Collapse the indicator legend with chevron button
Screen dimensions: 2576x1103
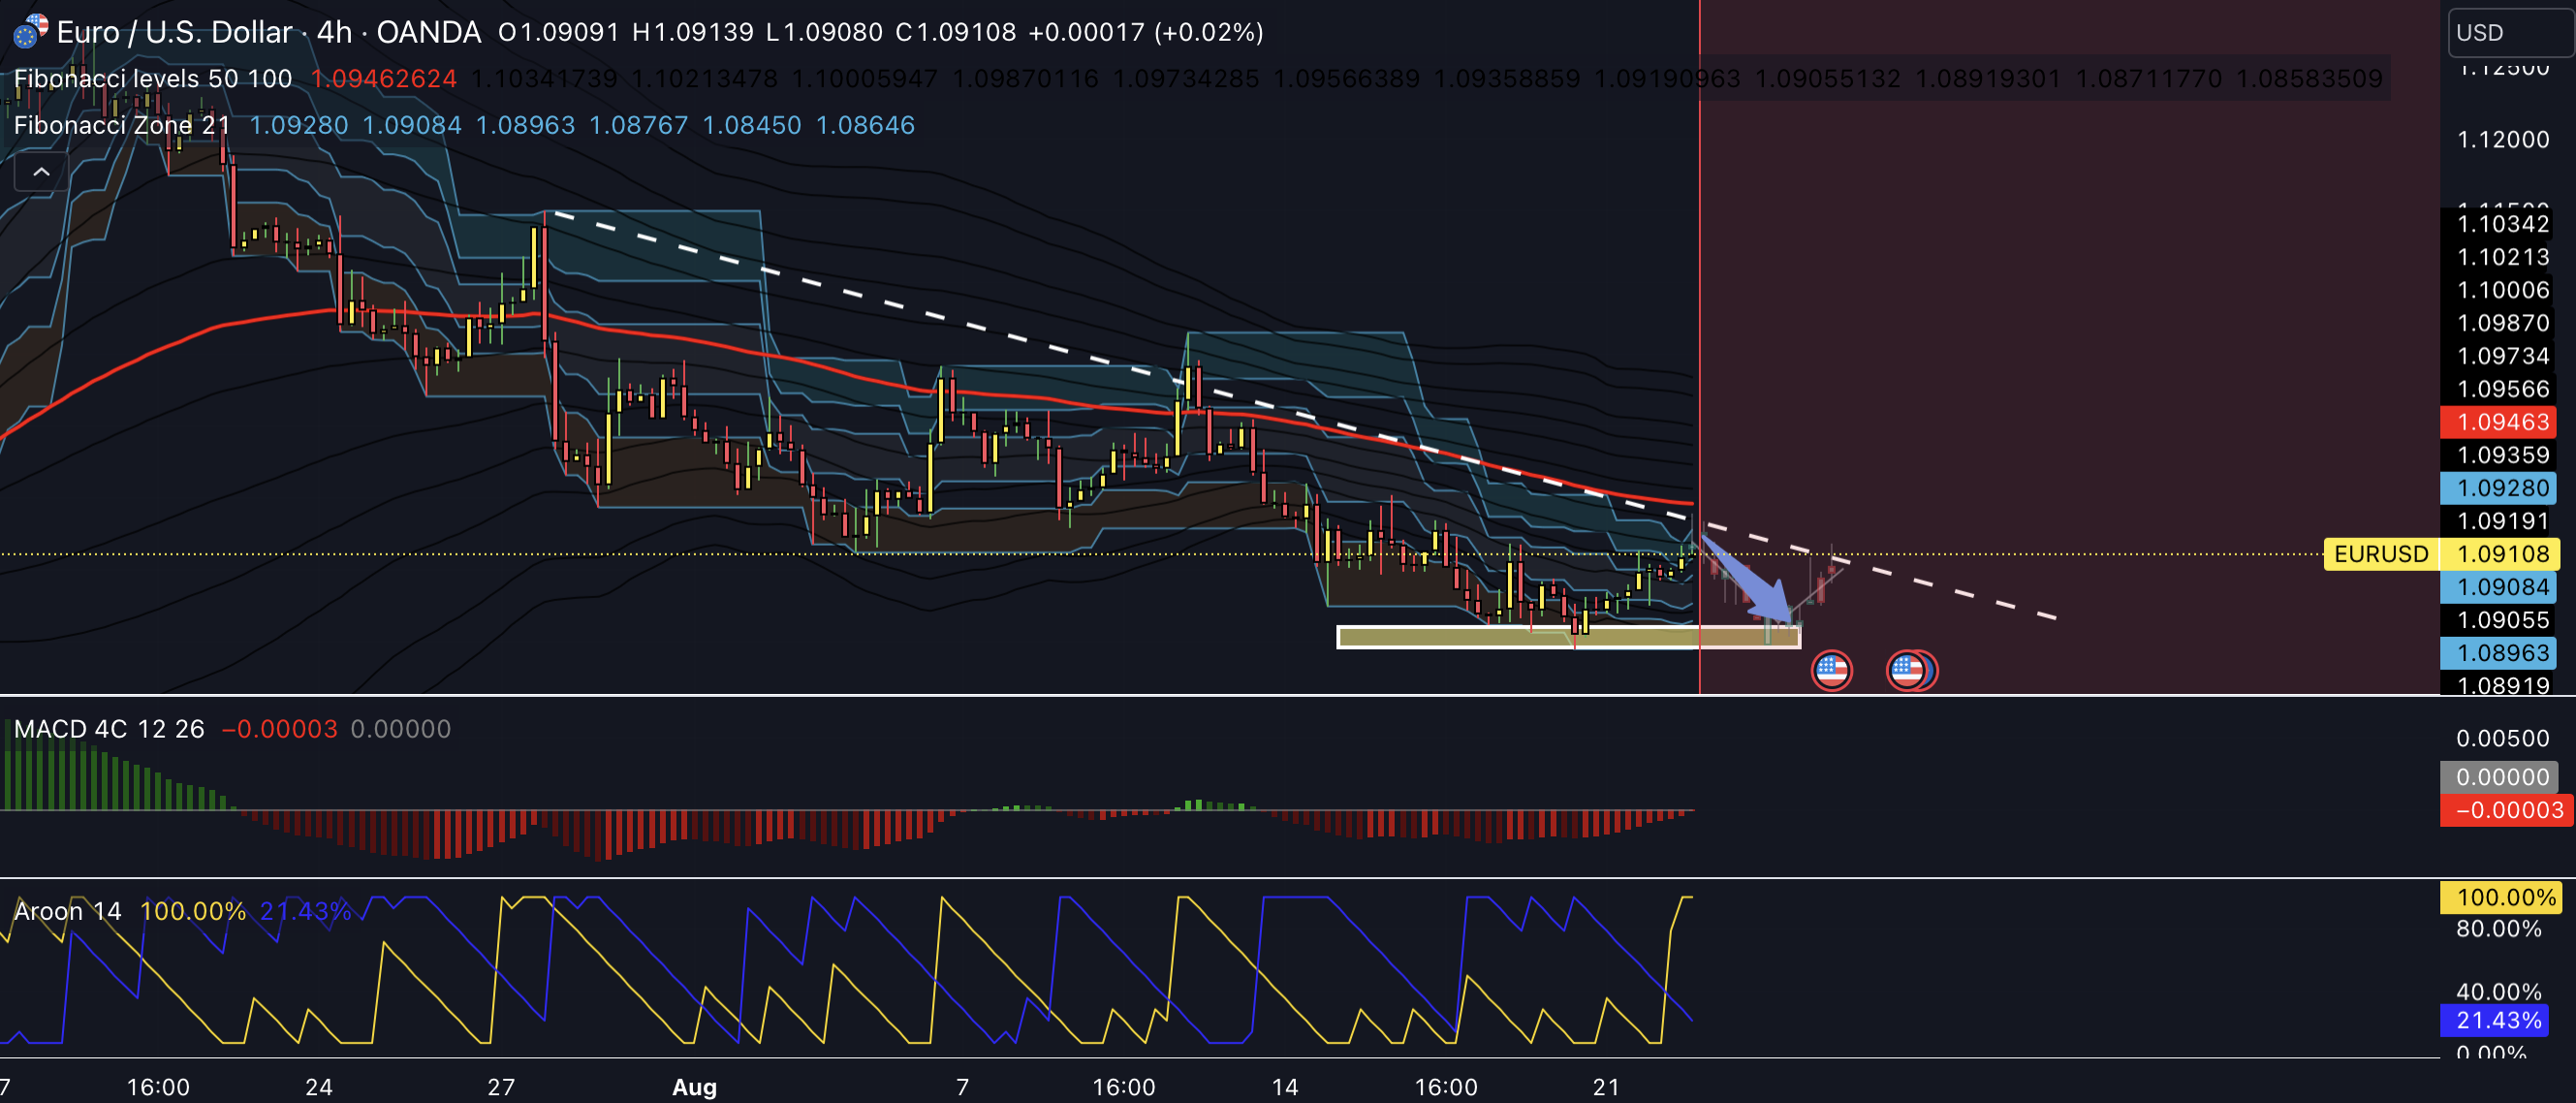tap(41, 172)
